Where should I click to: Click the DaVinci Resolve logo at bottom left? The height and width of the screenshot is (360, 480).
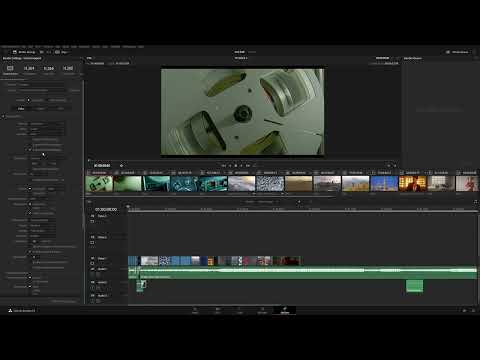(10, 311)
